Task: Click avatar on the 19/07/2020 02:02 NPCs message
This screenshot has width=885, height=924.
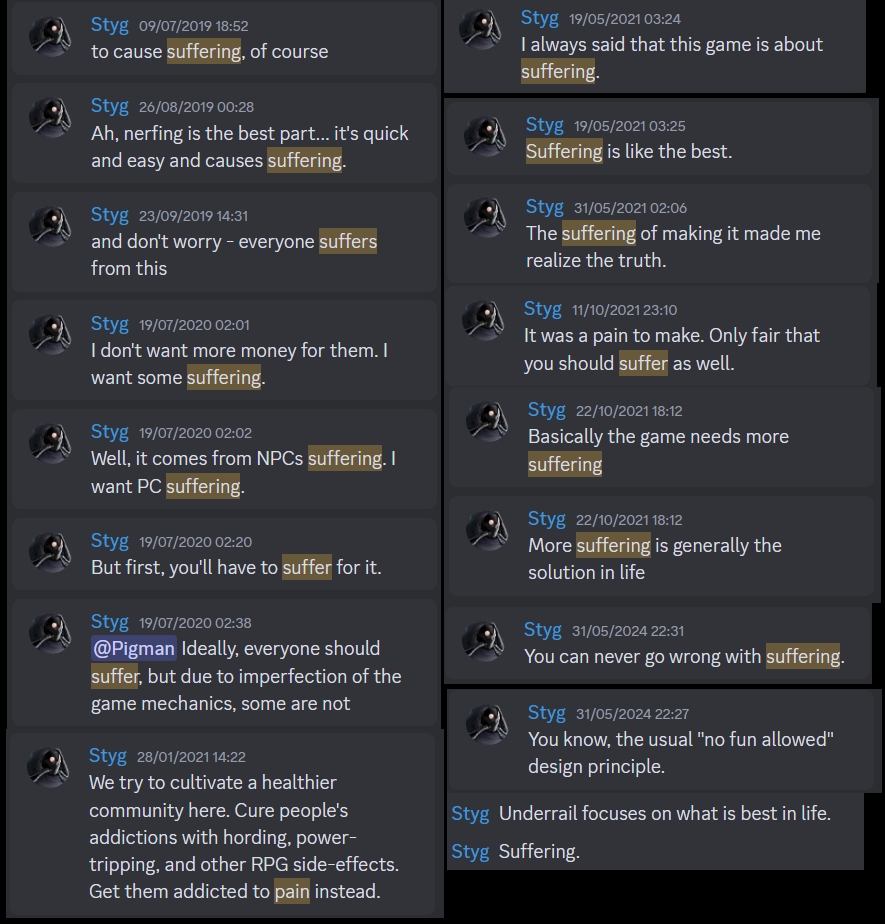Action: [50, 443]
